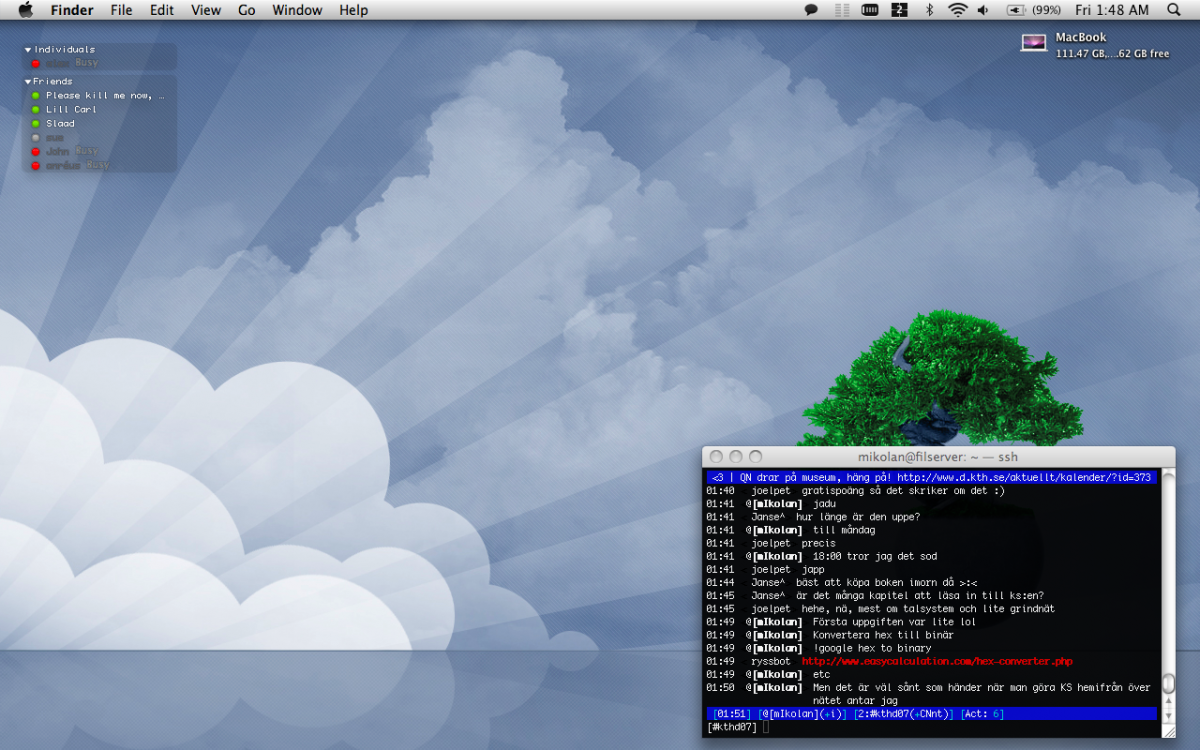Collapse the Individuals contact group
Viewport: 1200px width, 750px height.
29,50
